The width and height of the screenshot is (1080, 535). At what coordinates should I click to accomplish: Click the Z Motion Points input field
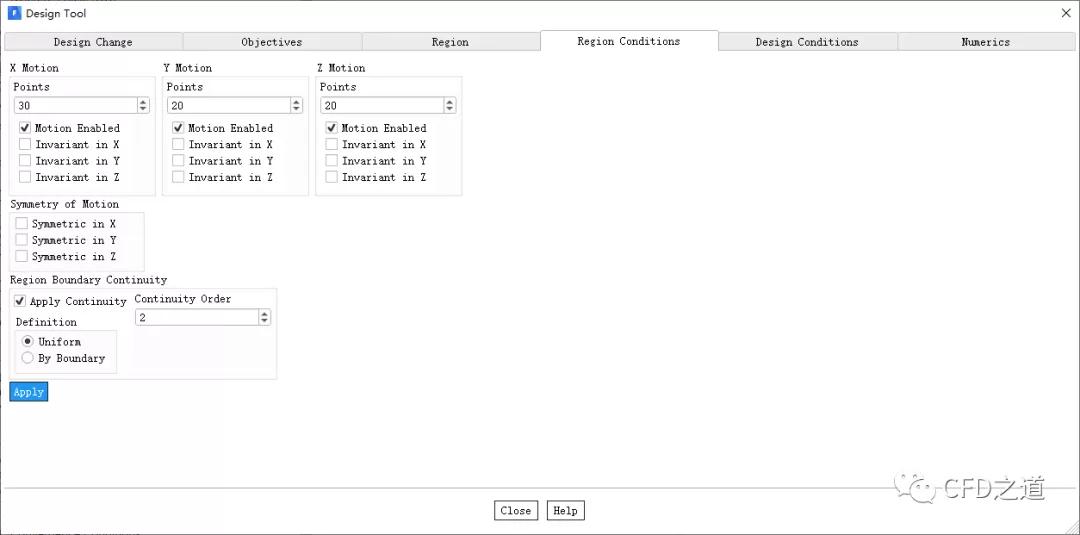click(382, 105)
